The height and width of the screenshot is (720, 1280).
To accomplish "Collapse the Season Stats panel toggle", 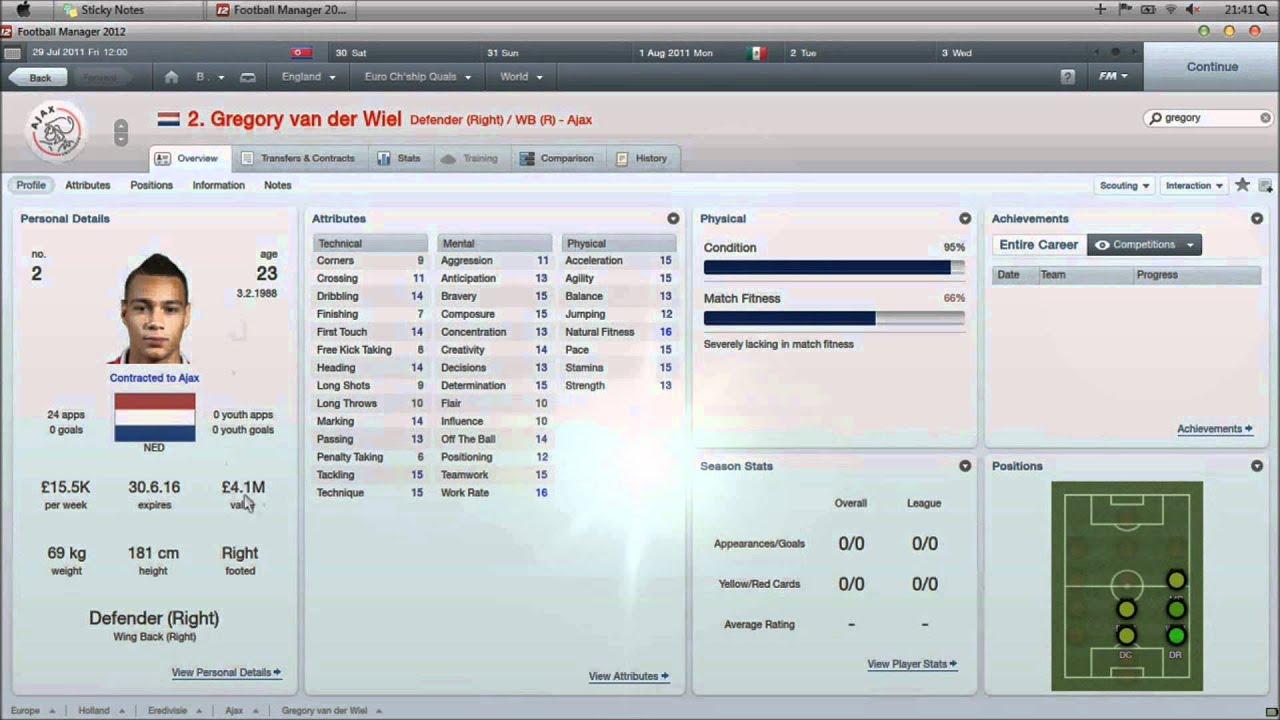I will pyautogui.click(x=964, y=465).
